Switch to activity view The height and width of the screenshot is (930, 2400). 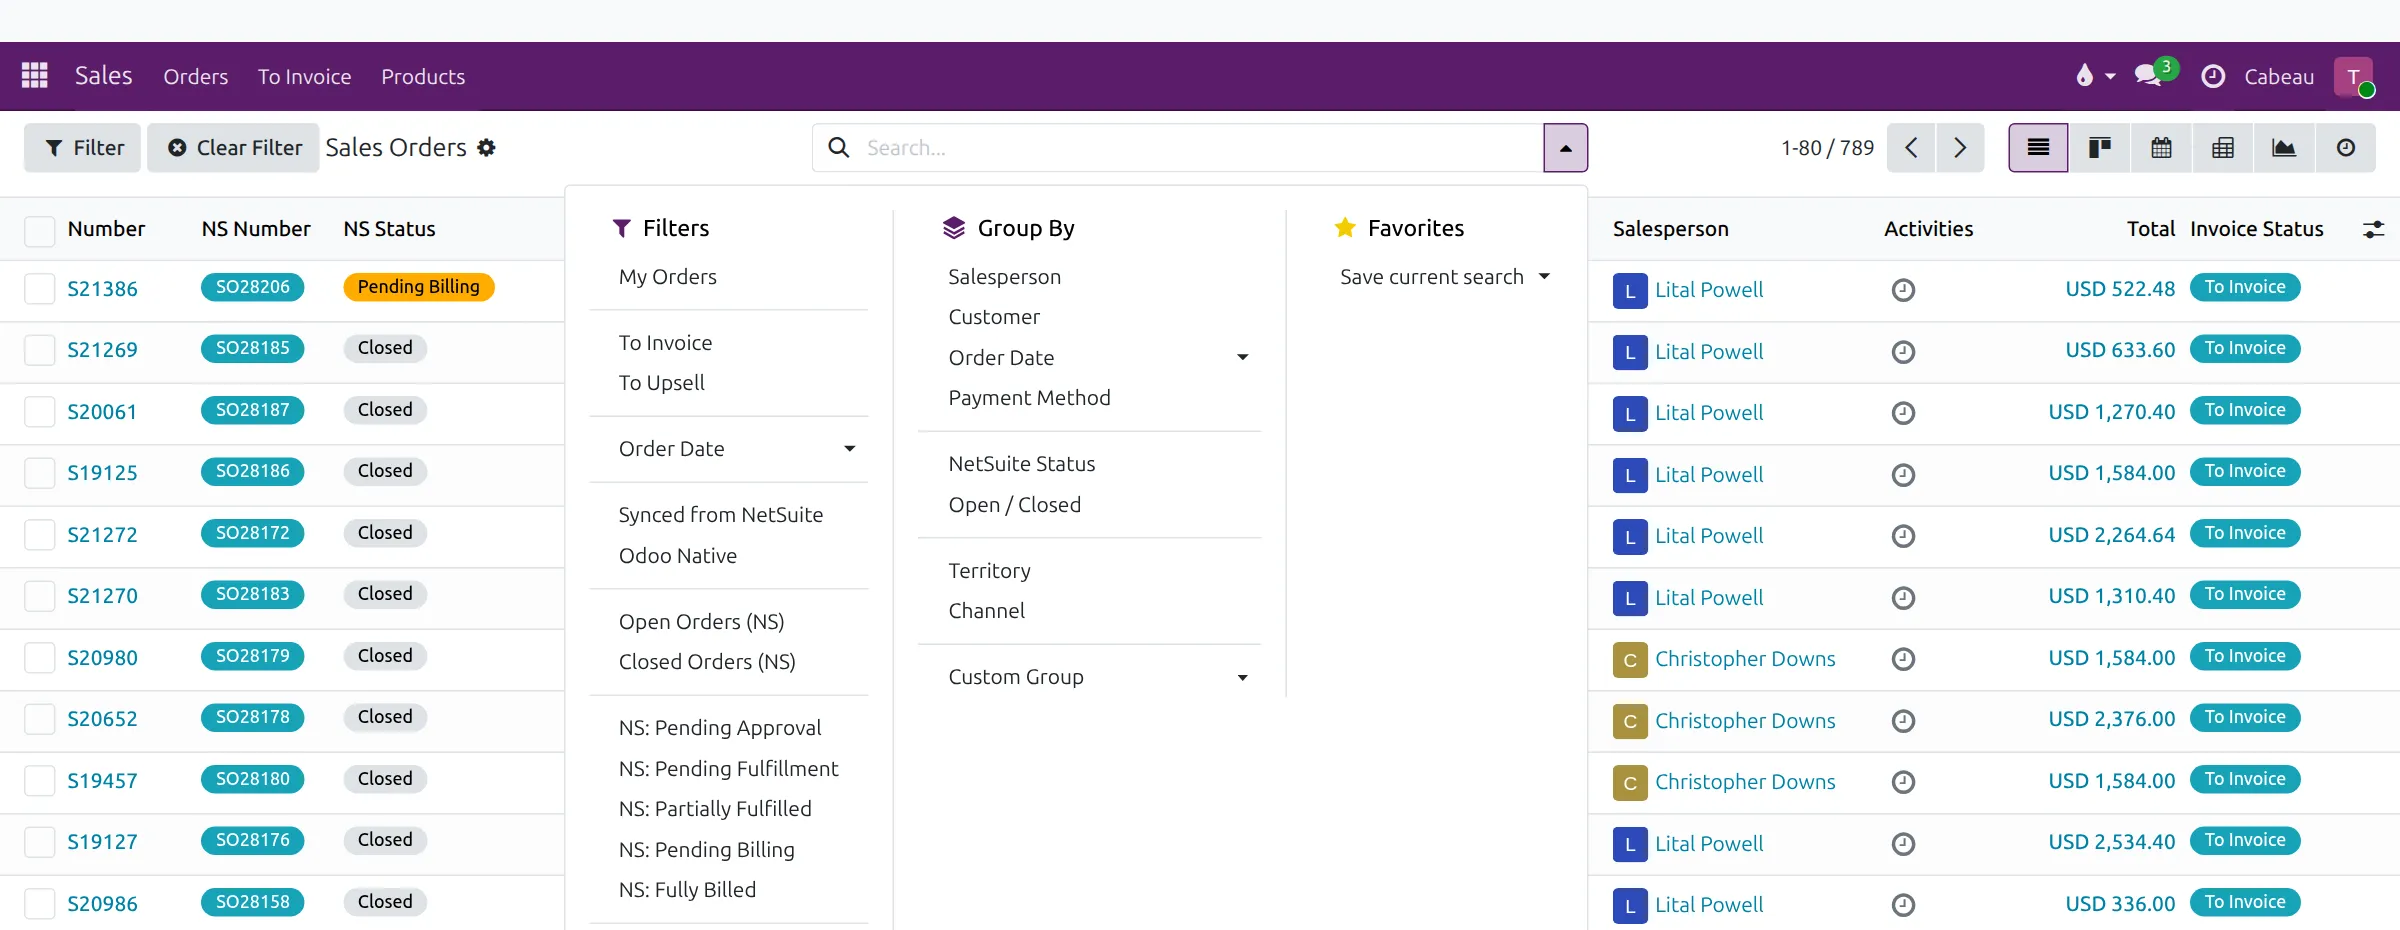(x=2346, y=148)
